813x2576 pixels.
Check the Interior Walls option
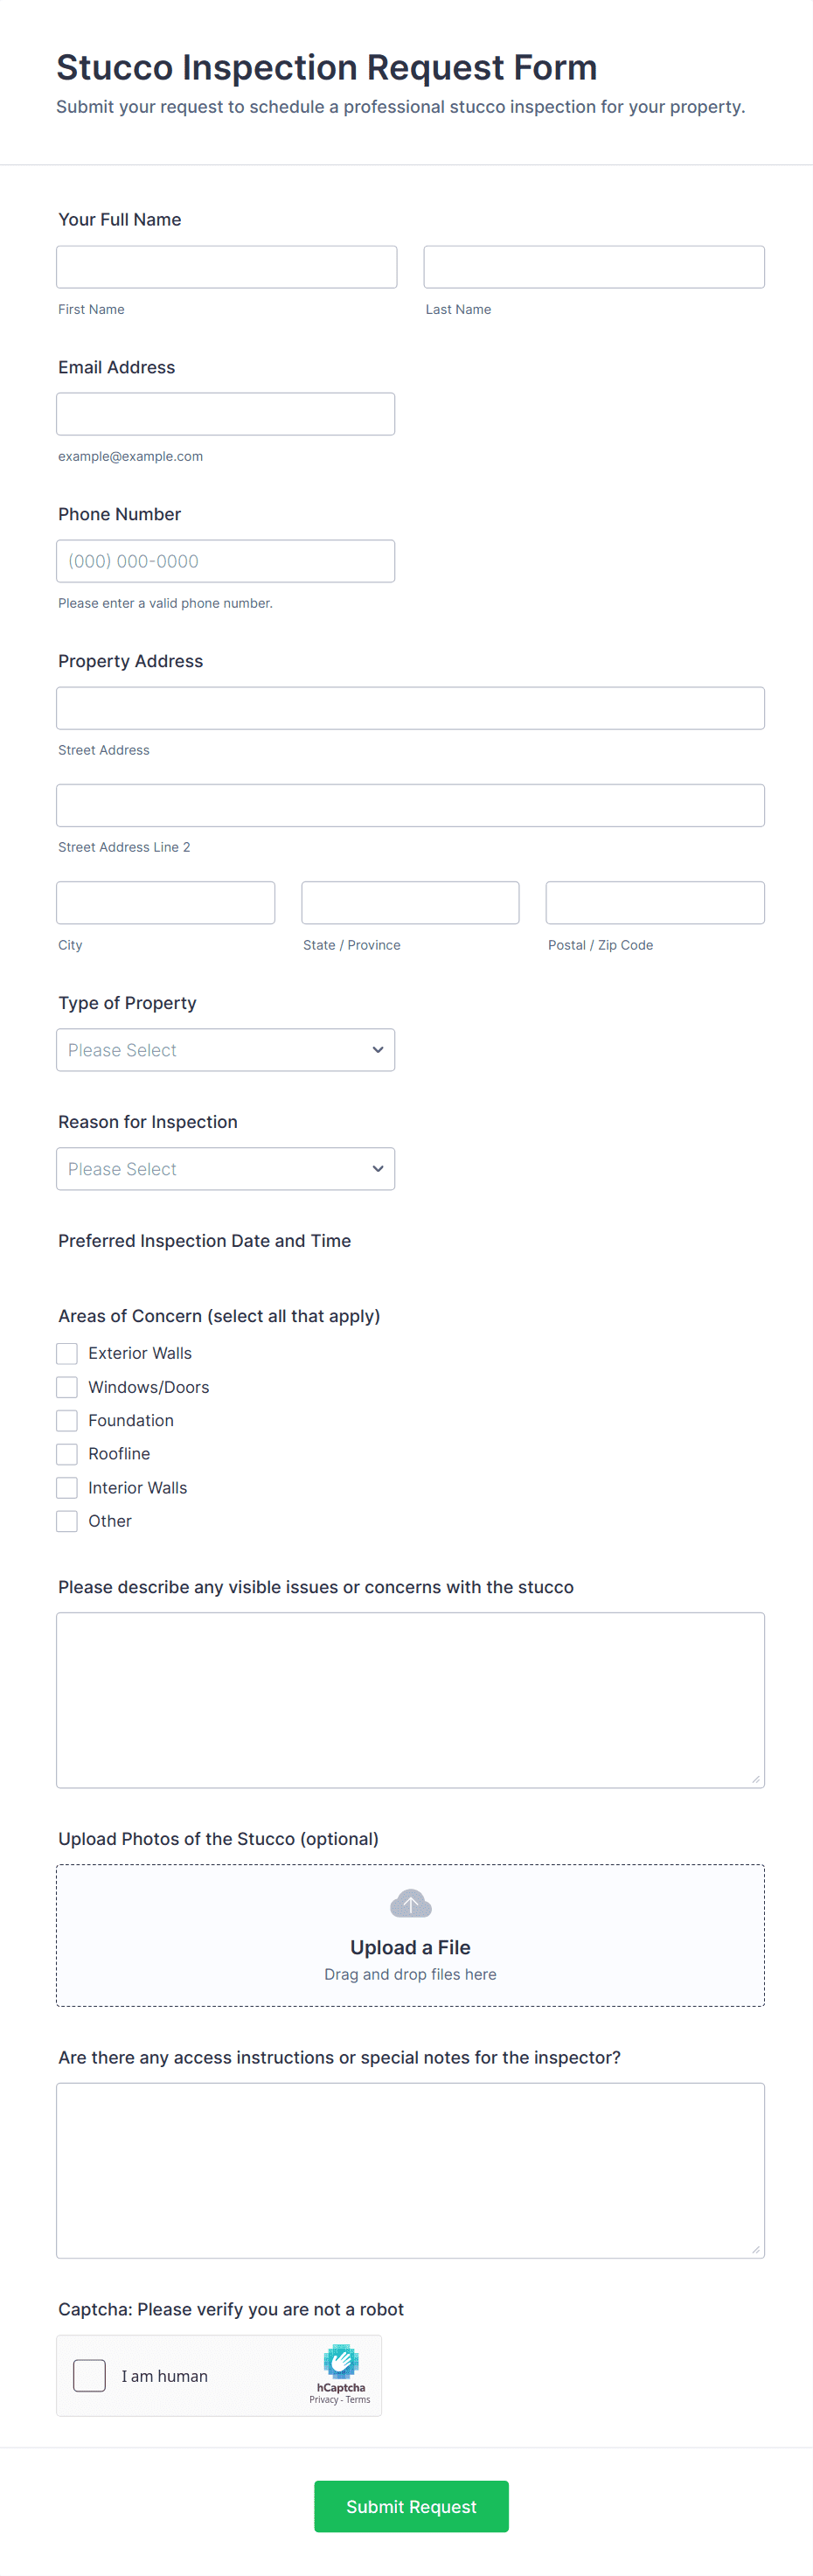tap(67, 1488)
